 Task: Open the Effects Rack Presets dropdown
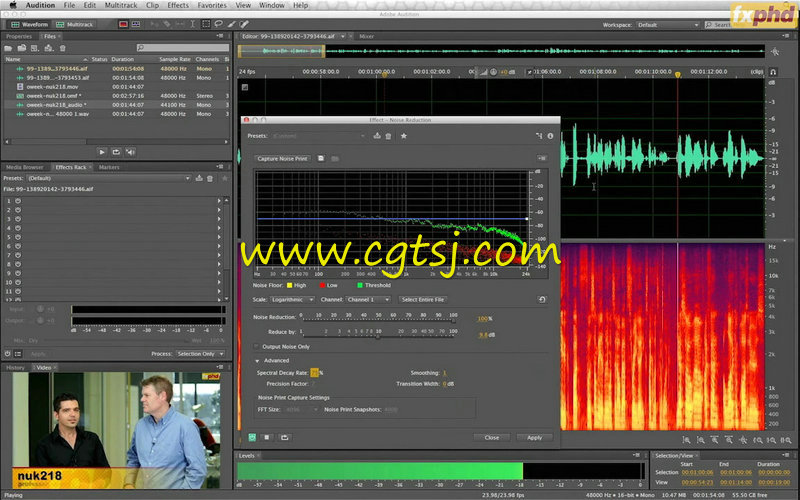(x=109, y=178)
